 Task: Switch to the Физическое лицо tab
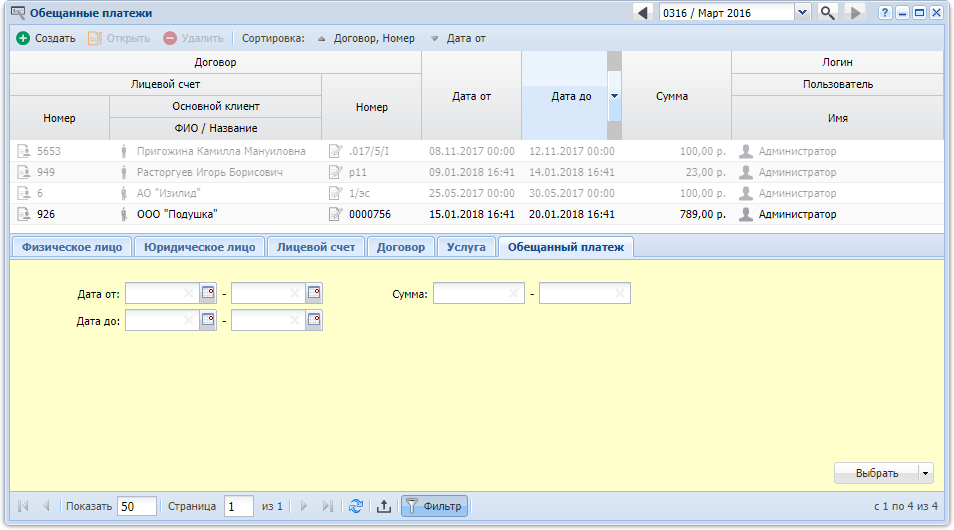(x=72, y=247)
